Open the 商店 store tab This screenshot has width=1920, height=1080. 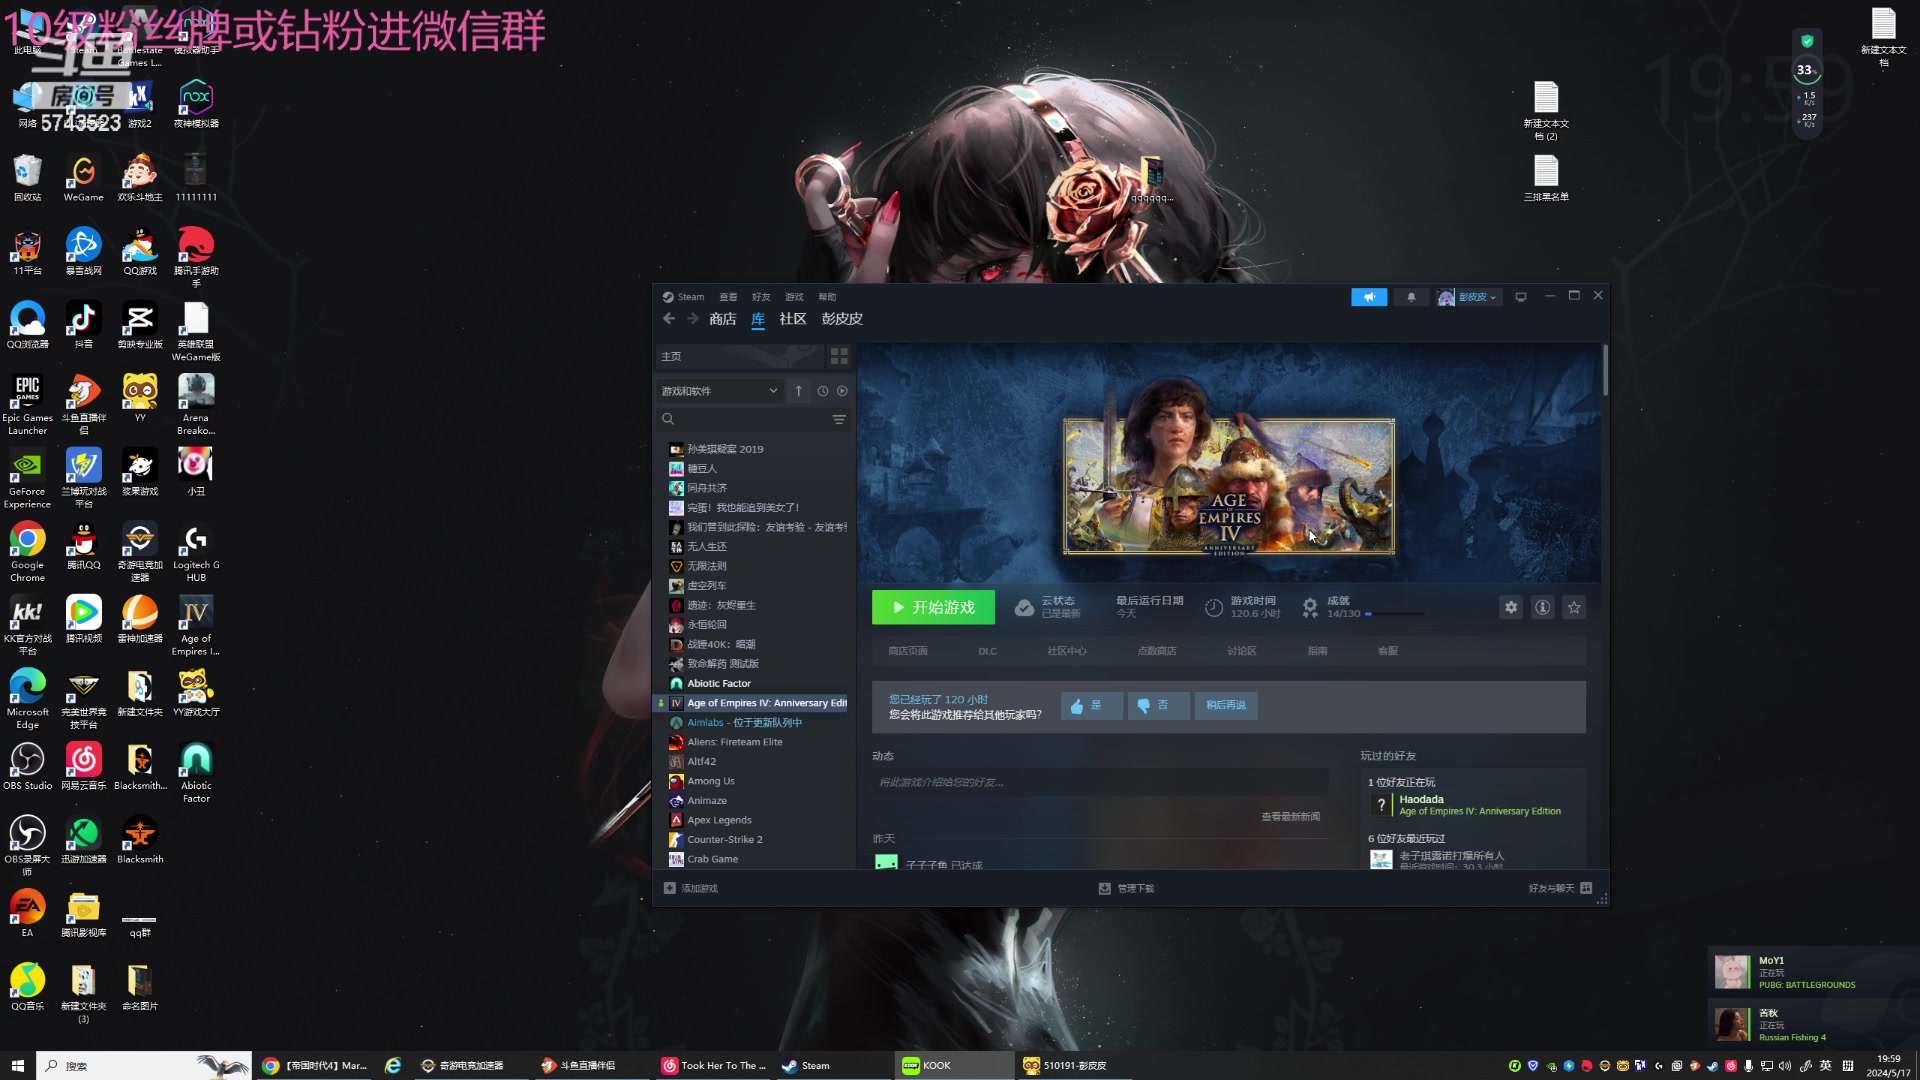[722, 319]
